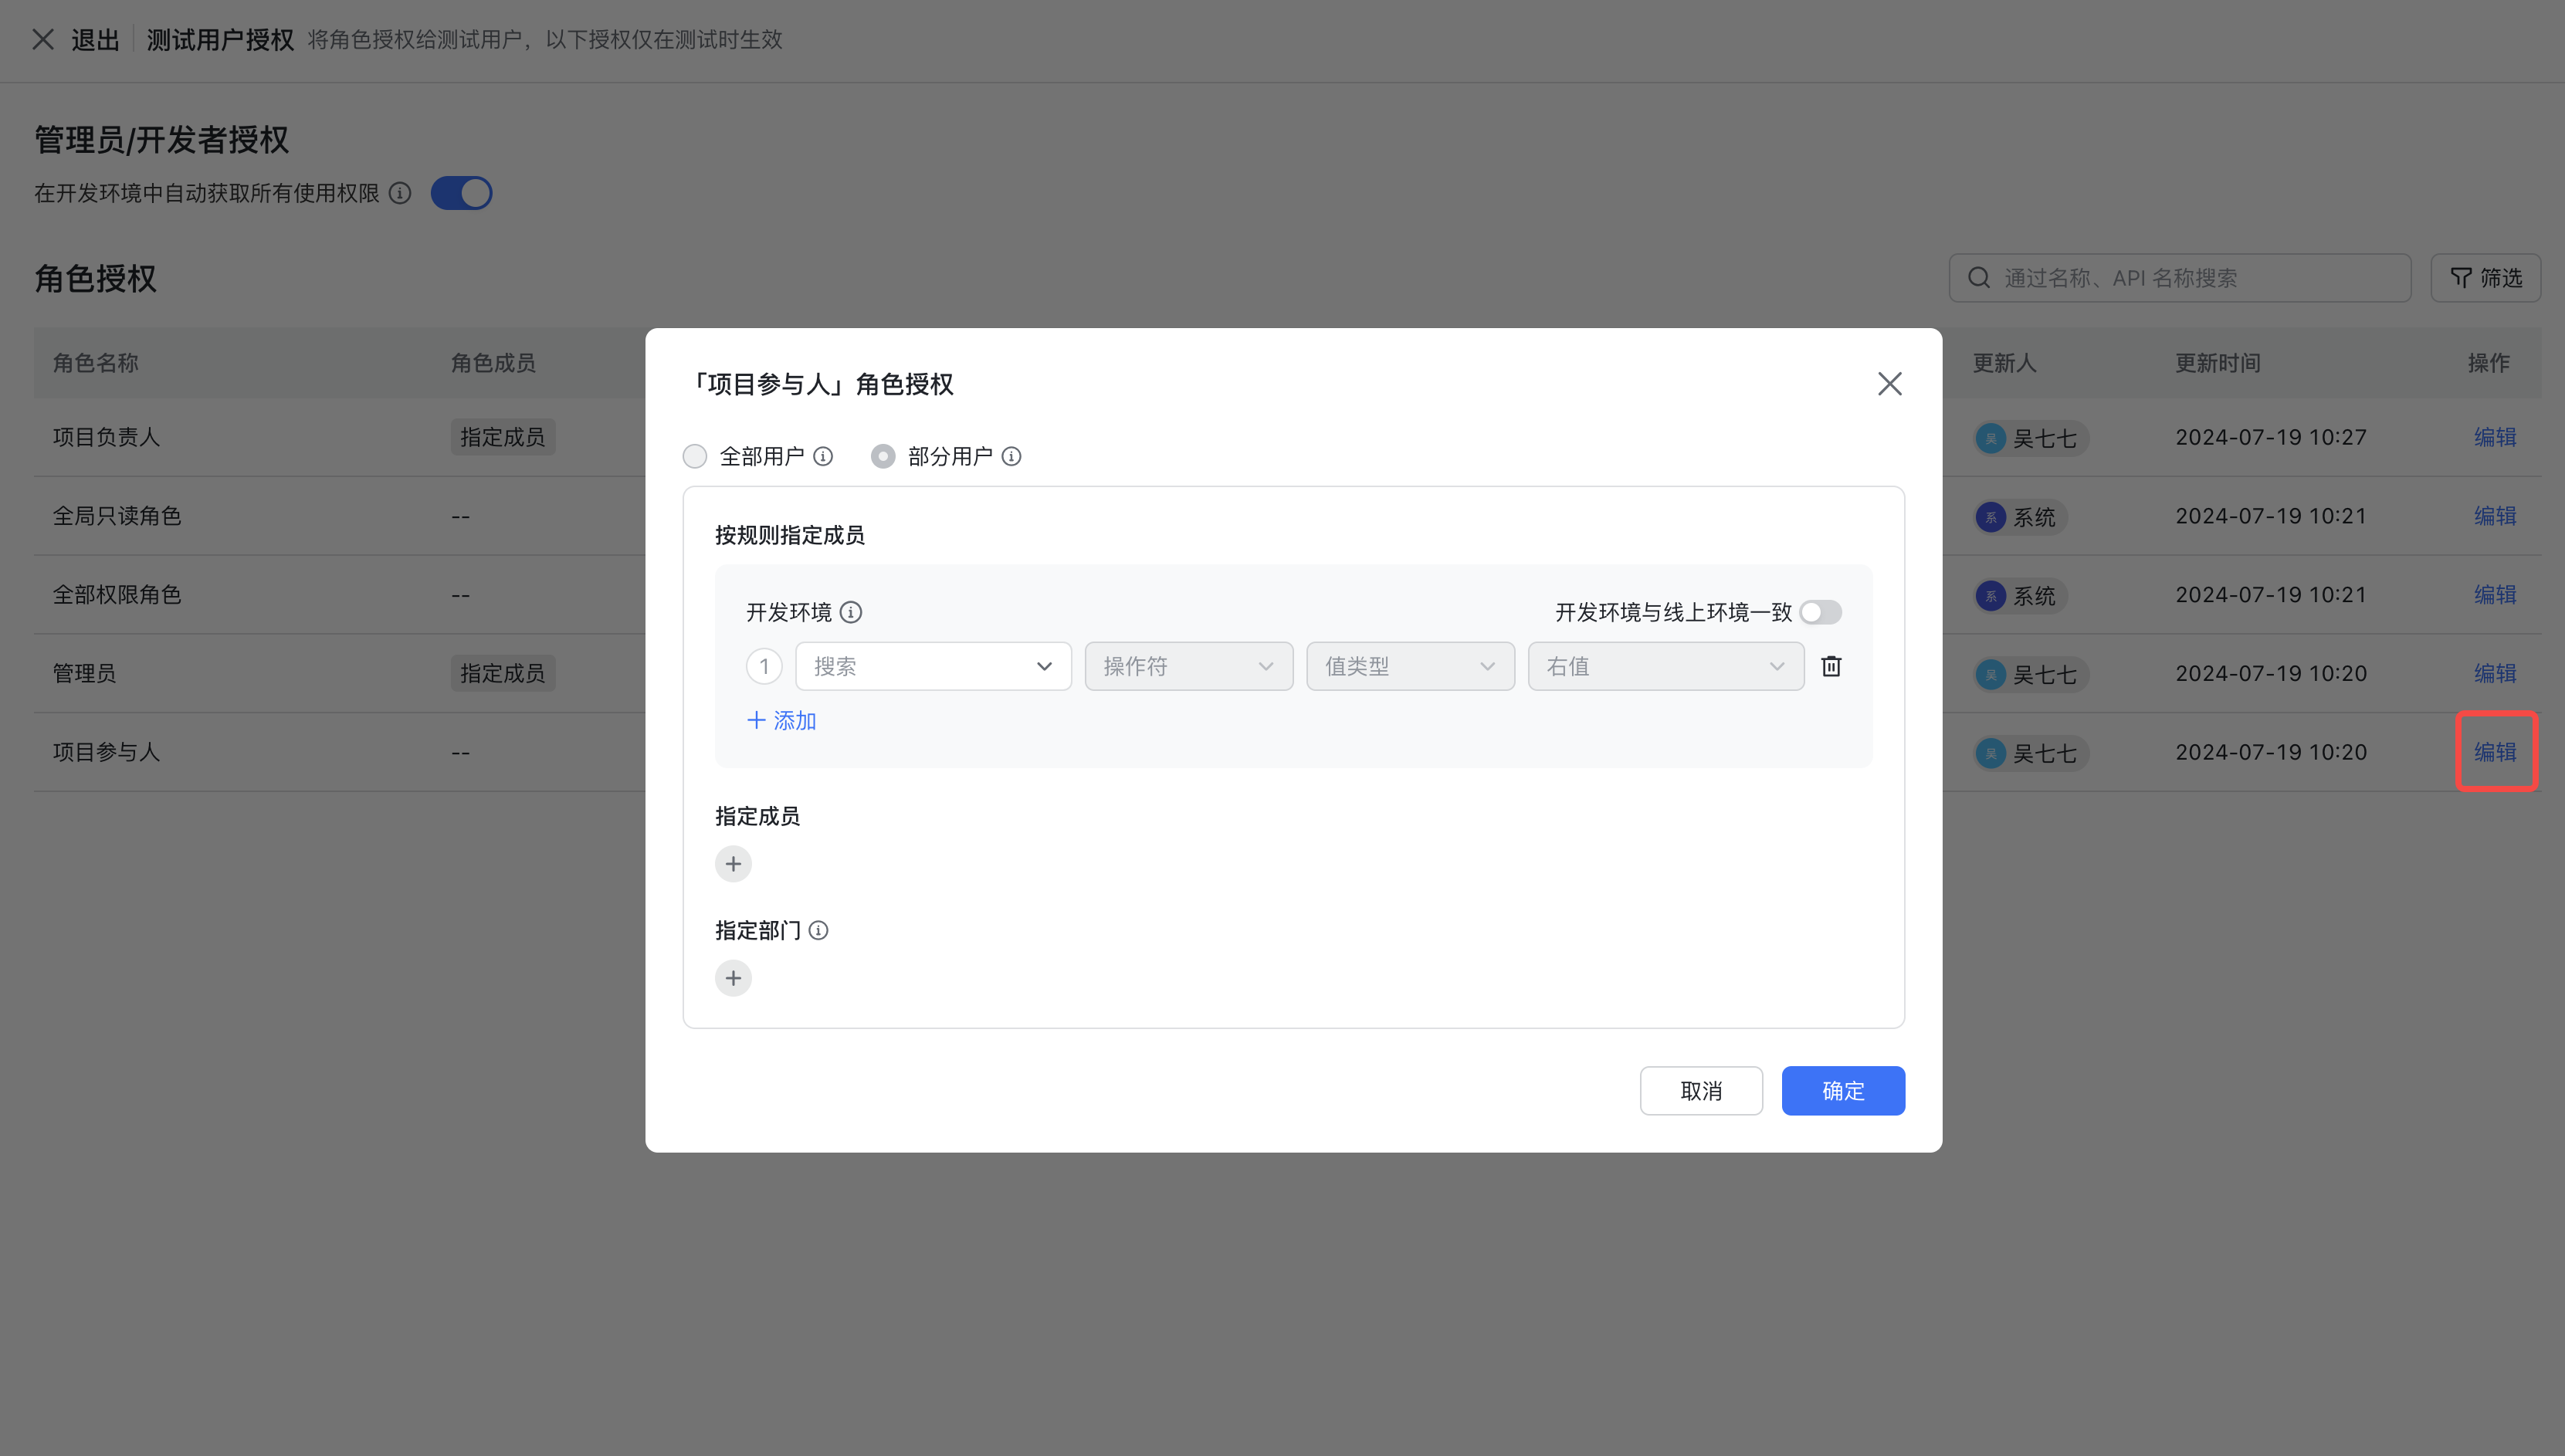Viewport: 2565px width, 1456px height.
Task: Click 吴七七 avatar in 项目负责人 row
Action: [x=1990, y=438]
